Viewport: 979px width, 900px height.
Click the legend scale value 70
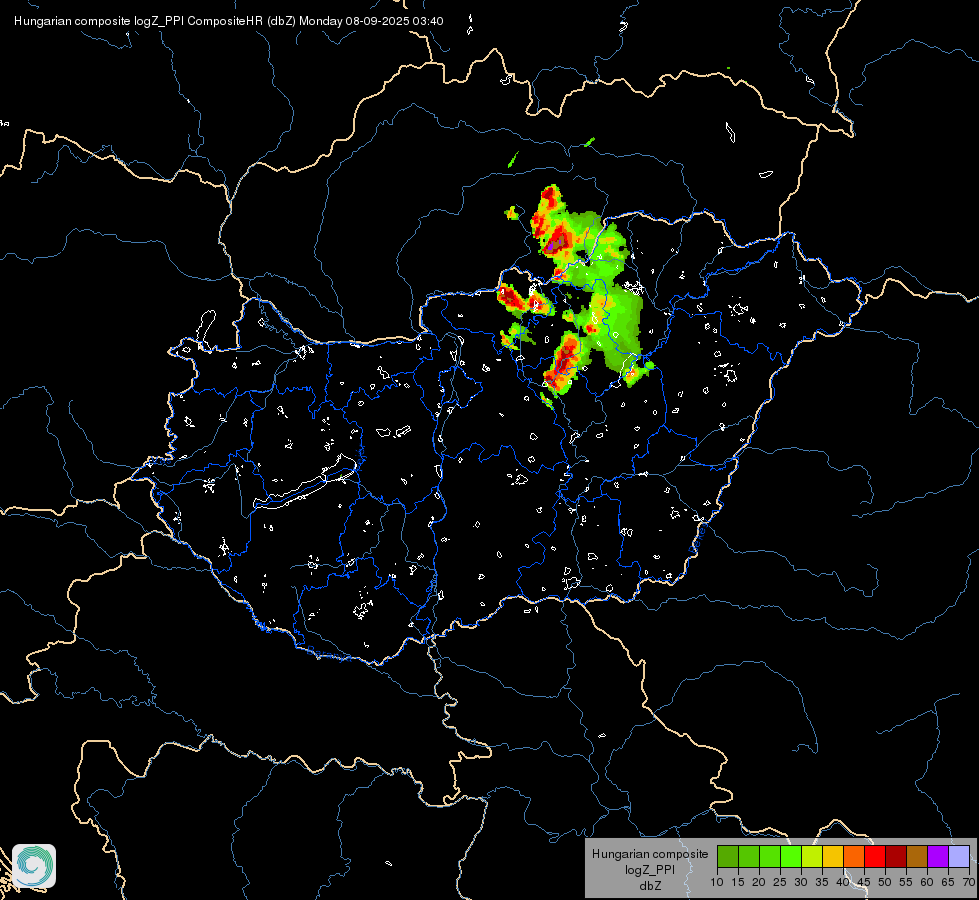pyautogui.click(x=969, y=883)
